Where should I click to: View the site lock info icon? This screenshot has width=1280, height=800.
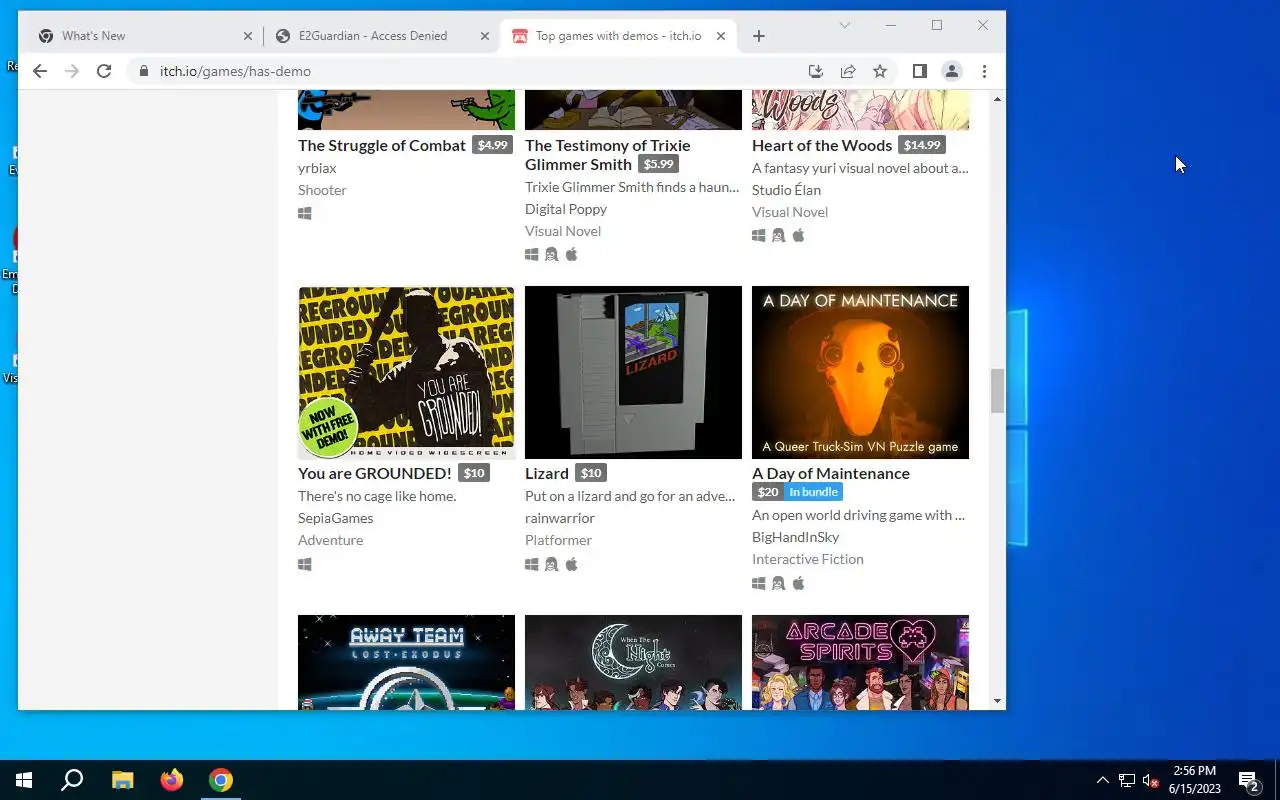click(x=144, y=71)
